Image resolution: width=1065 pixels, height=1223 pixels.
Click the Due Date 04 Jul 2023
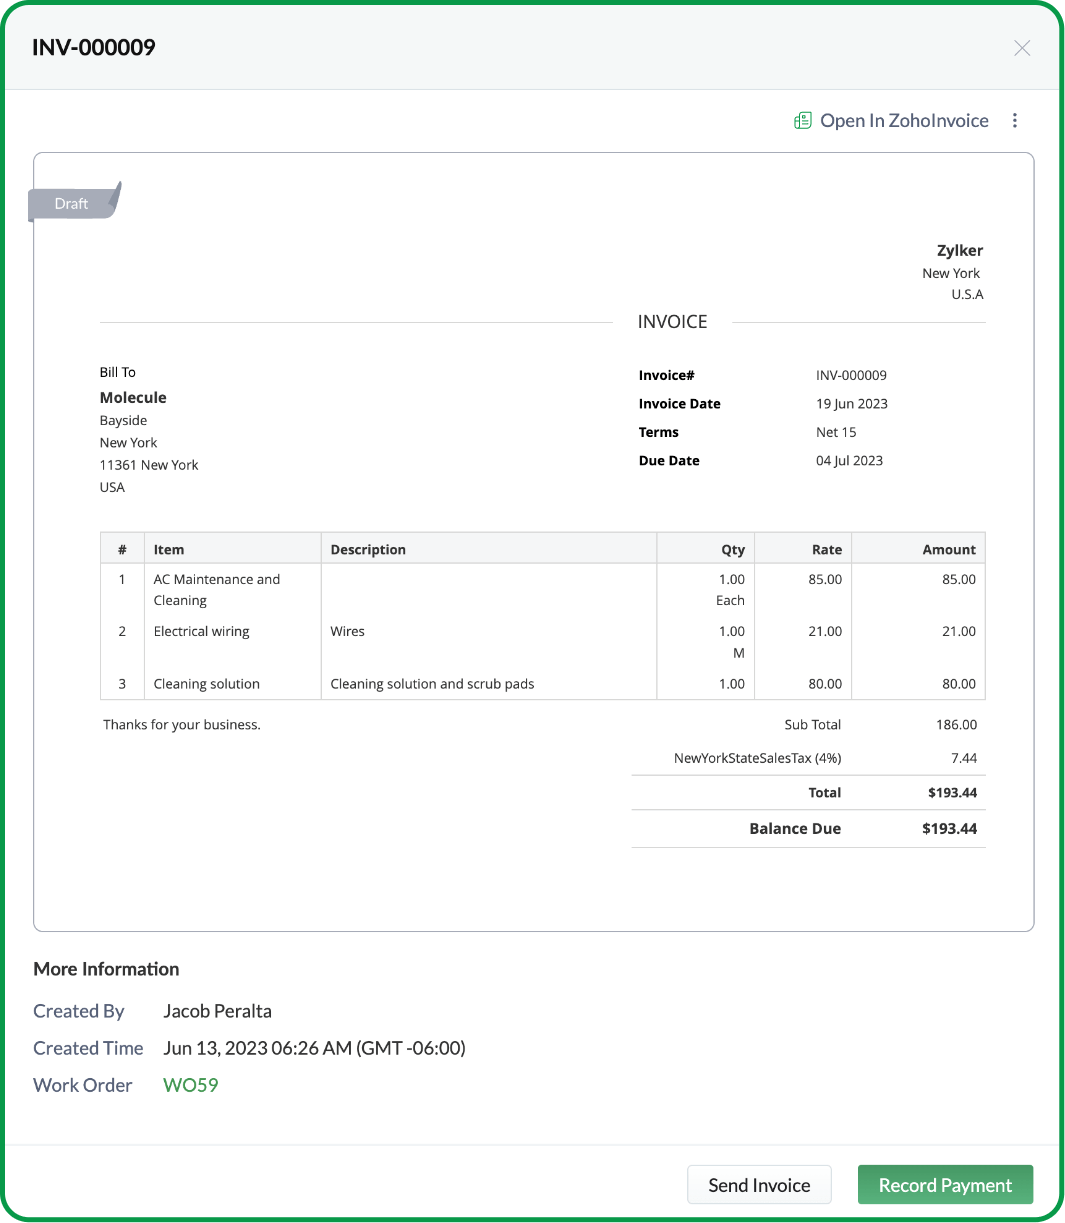tap(849, 460)
